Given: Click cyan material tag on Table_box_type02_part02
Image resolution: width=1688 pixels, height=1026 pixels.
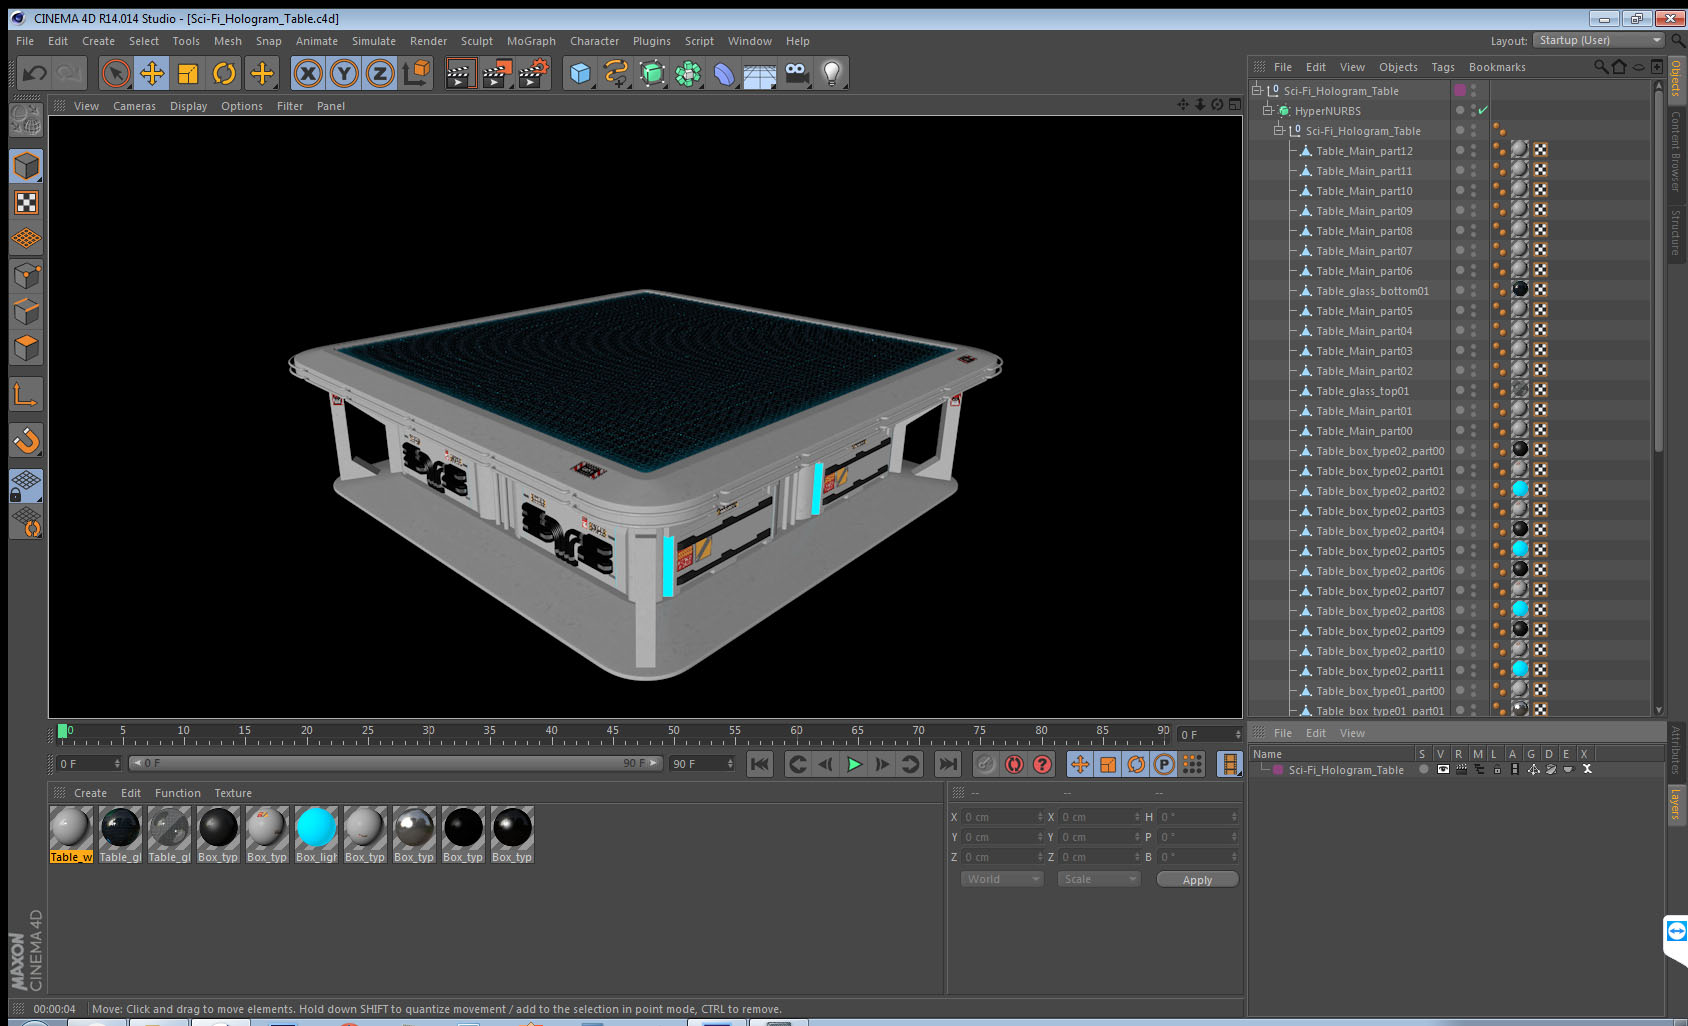Looking at the screenshot, I should [1520, 490].
